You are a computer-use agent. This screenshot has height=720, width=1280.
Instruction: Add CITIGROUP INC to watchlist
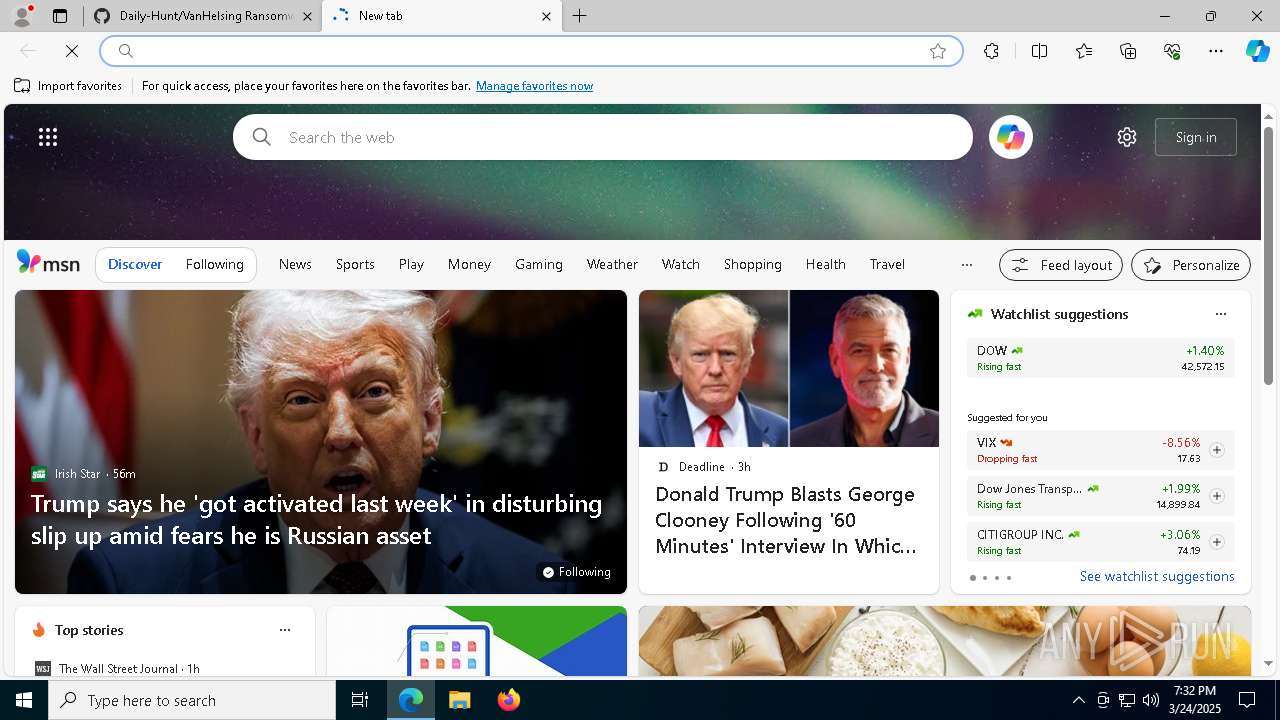(x=1216, y=542)
